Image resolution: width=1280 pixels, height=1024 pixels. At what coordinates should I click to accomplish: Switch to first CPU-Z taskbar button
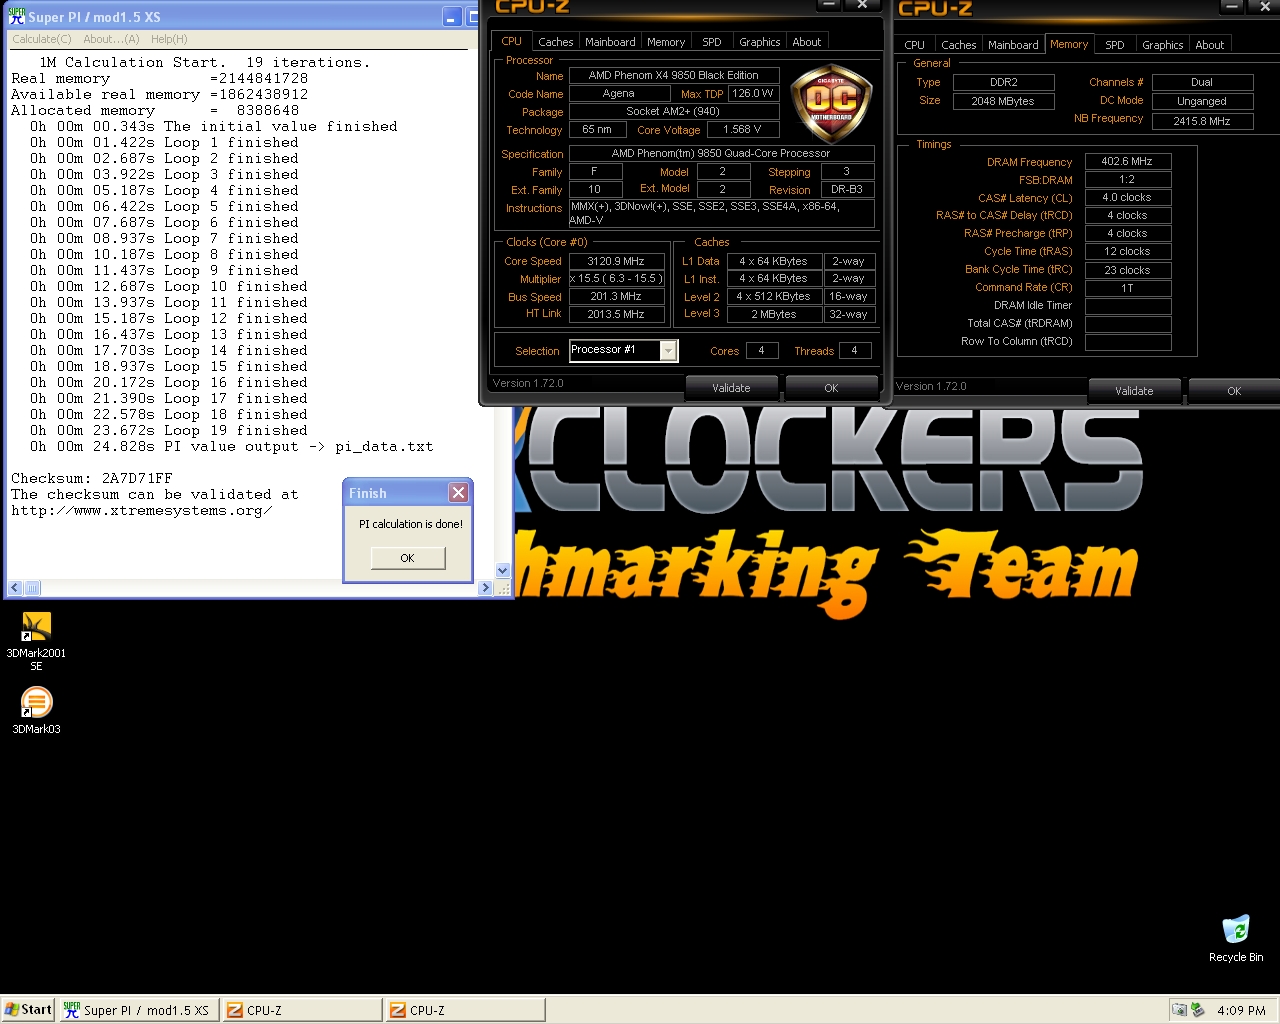301,1010
